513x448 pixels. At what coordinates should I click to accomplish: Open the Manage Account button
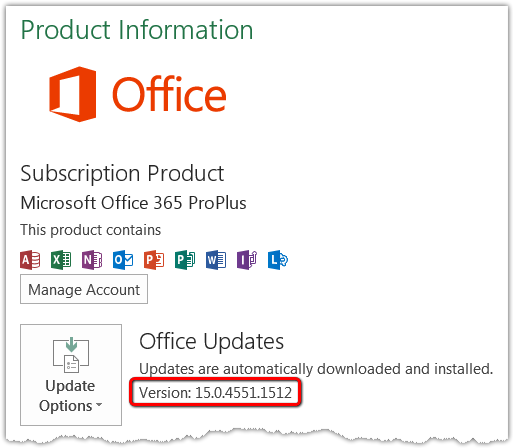pos(84,289)
